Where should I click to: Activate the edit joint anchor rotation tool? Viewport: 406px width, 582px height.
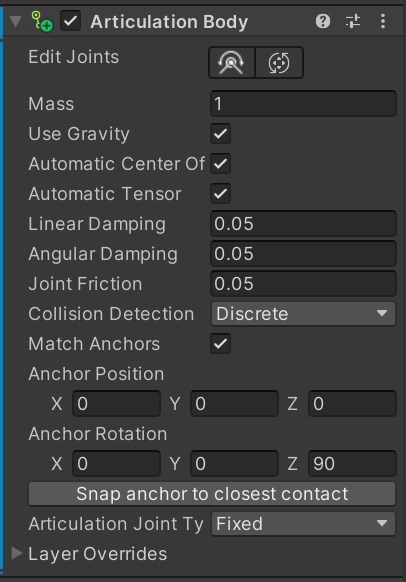click(279, 62)
